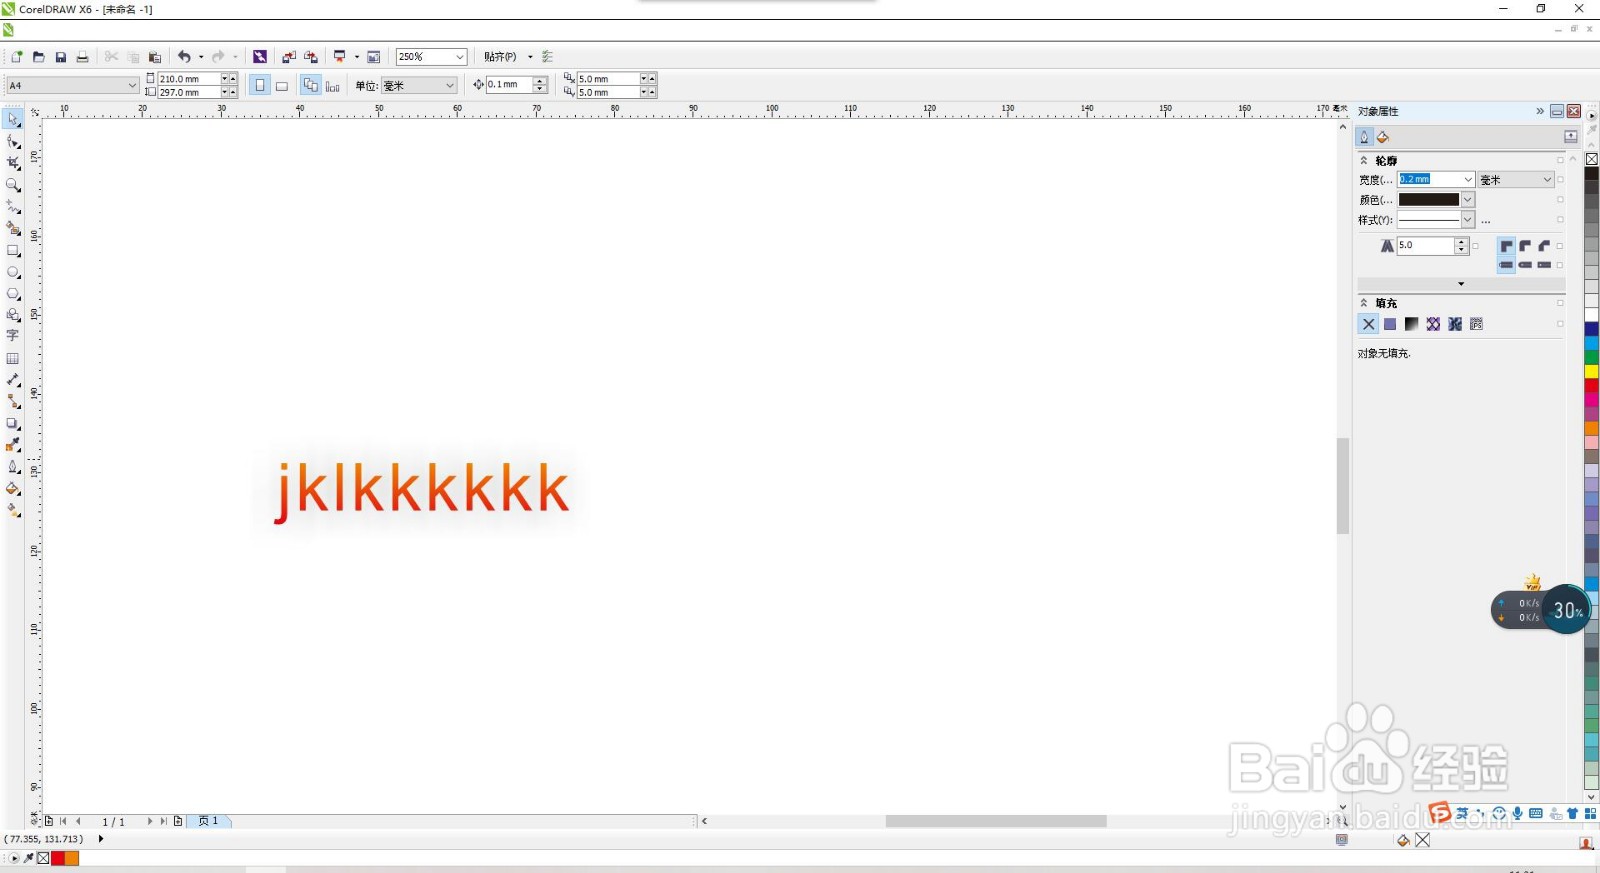Show fill properties in docker
1600x873 pixels.
[1383, 137]
